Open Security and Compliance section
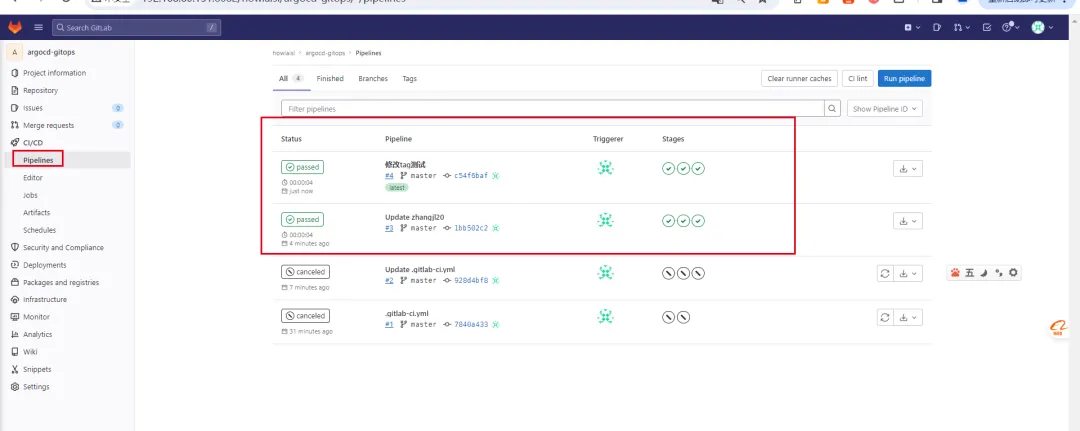The width and height of the screenshot is (1080, 431). click(63, 248)
